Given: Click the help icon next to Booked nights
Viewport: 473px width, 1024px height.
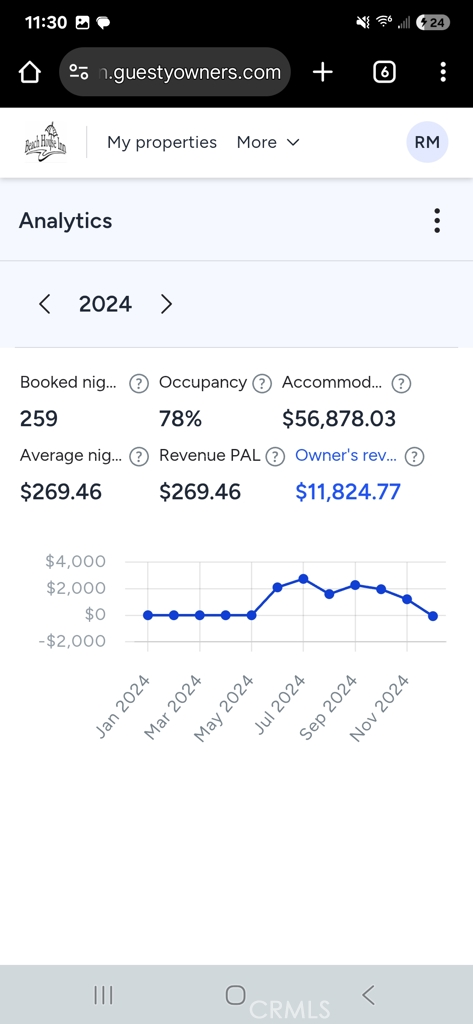Looking at the screenshot, I should coord(139,383).
